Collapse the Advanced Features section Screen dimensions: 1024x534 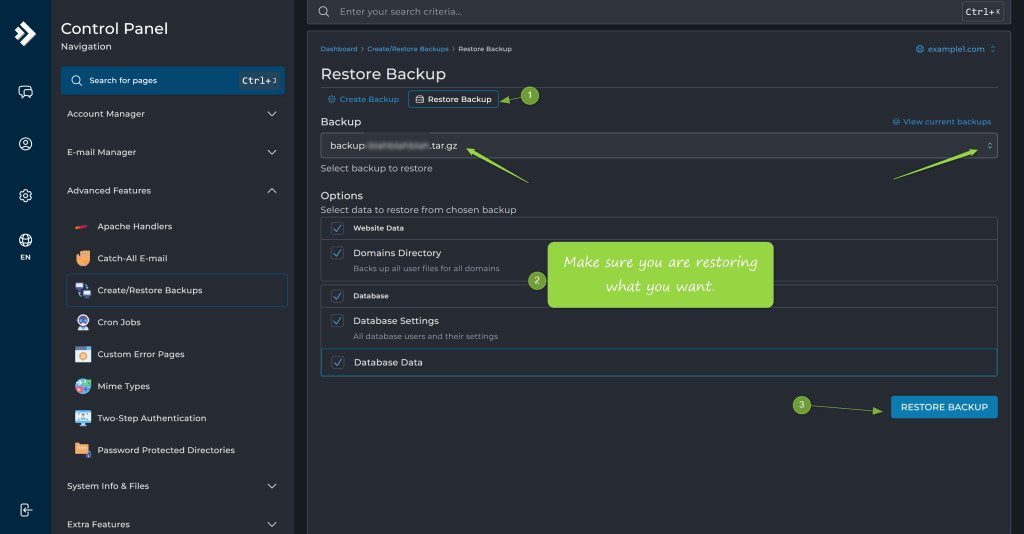(x=172, y=191)
